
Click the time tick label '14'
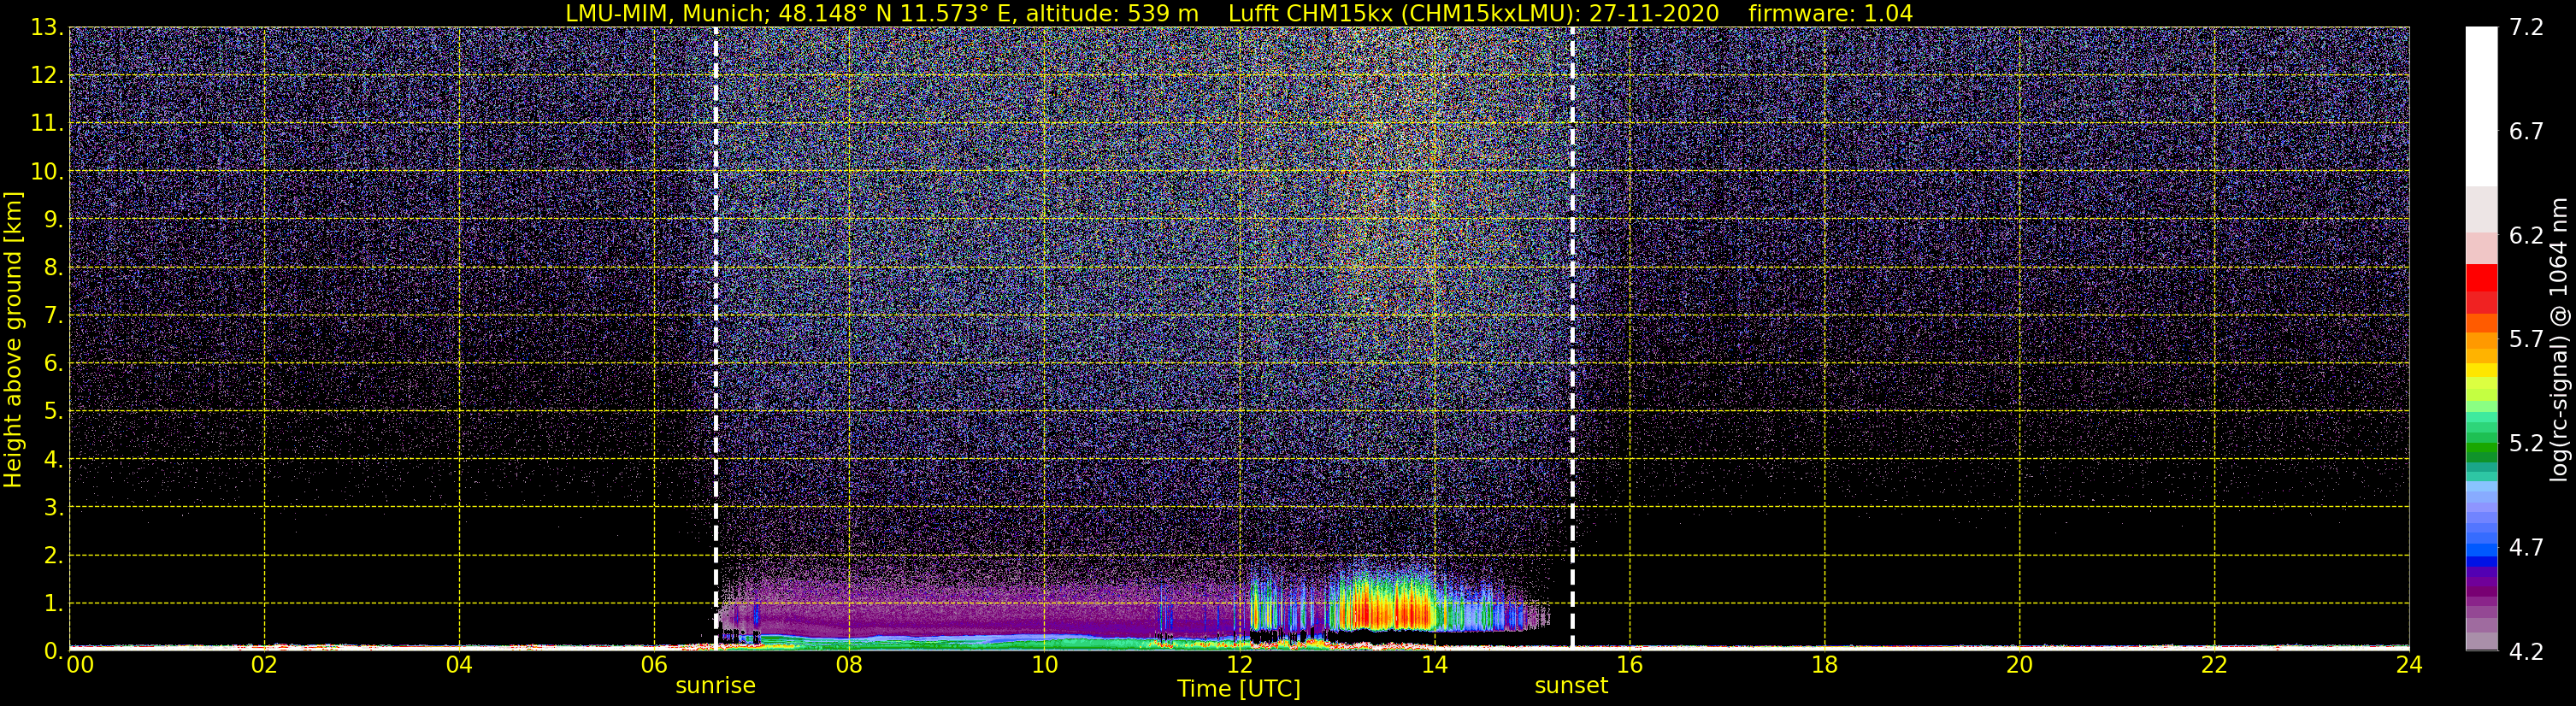pos(1434,665)
